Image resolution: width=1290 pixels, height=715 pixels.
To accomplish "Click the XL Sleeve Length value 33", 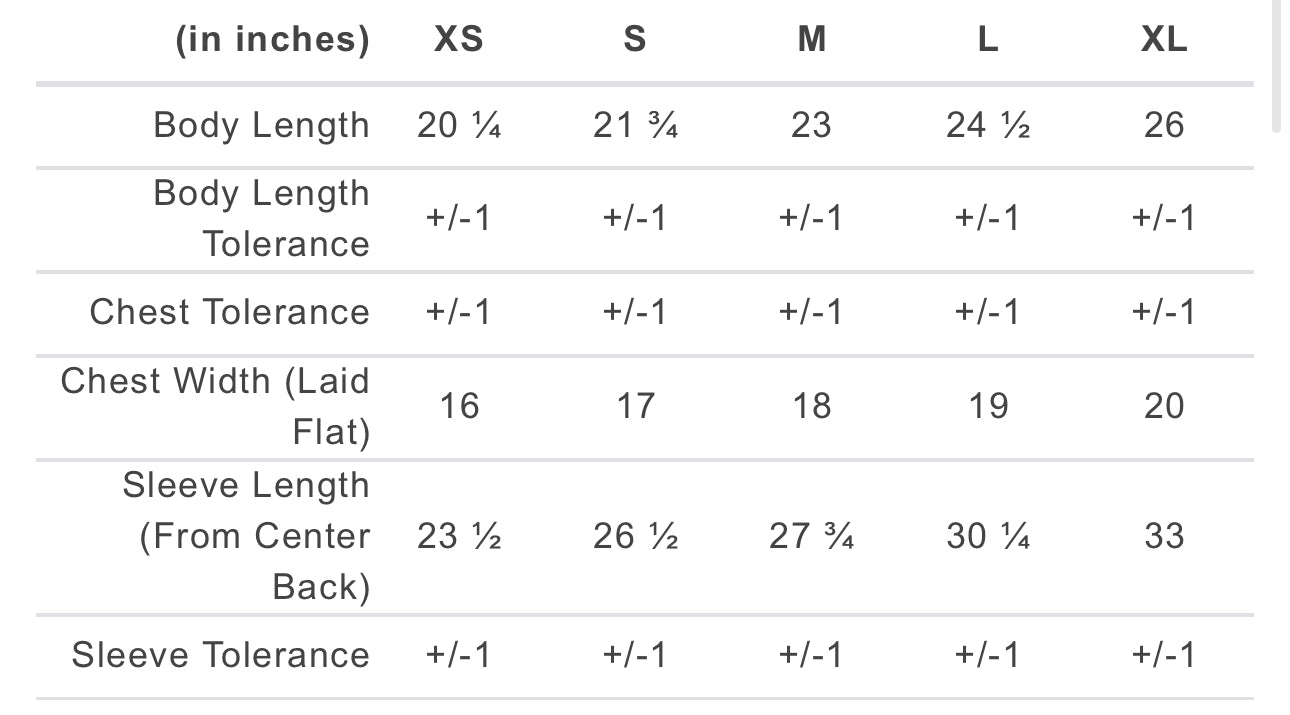I will pyautogui.click(x=1164, y=536).
